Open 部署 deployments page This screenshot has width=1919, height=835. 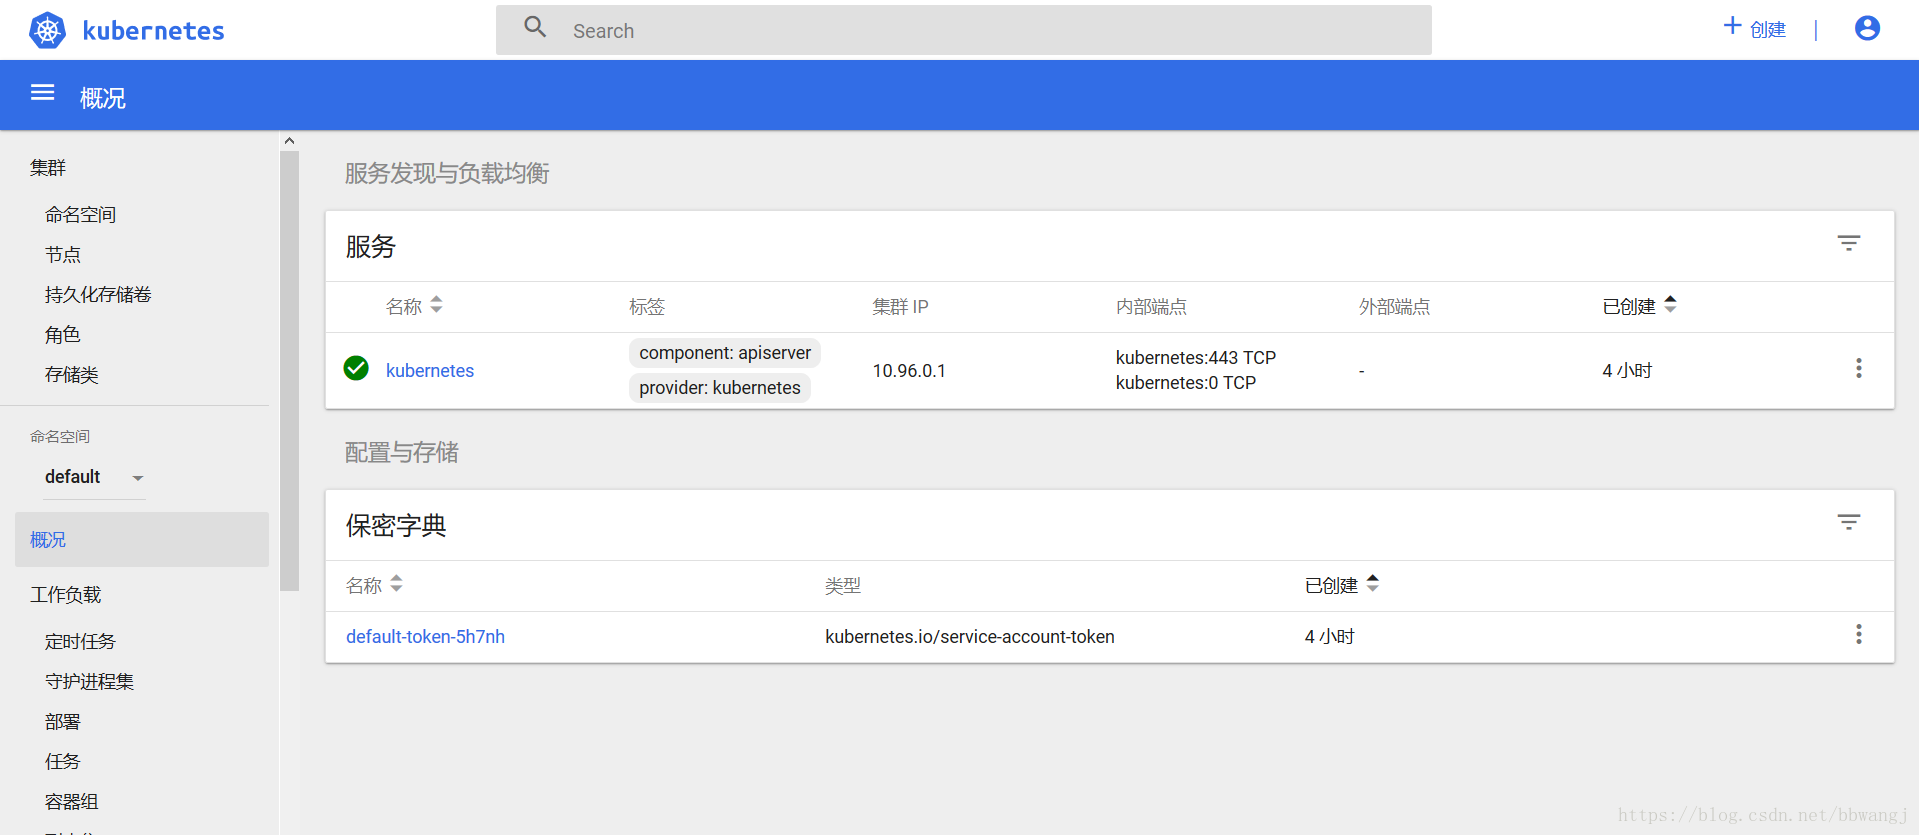pyautogui.click(x=62, y=721)
